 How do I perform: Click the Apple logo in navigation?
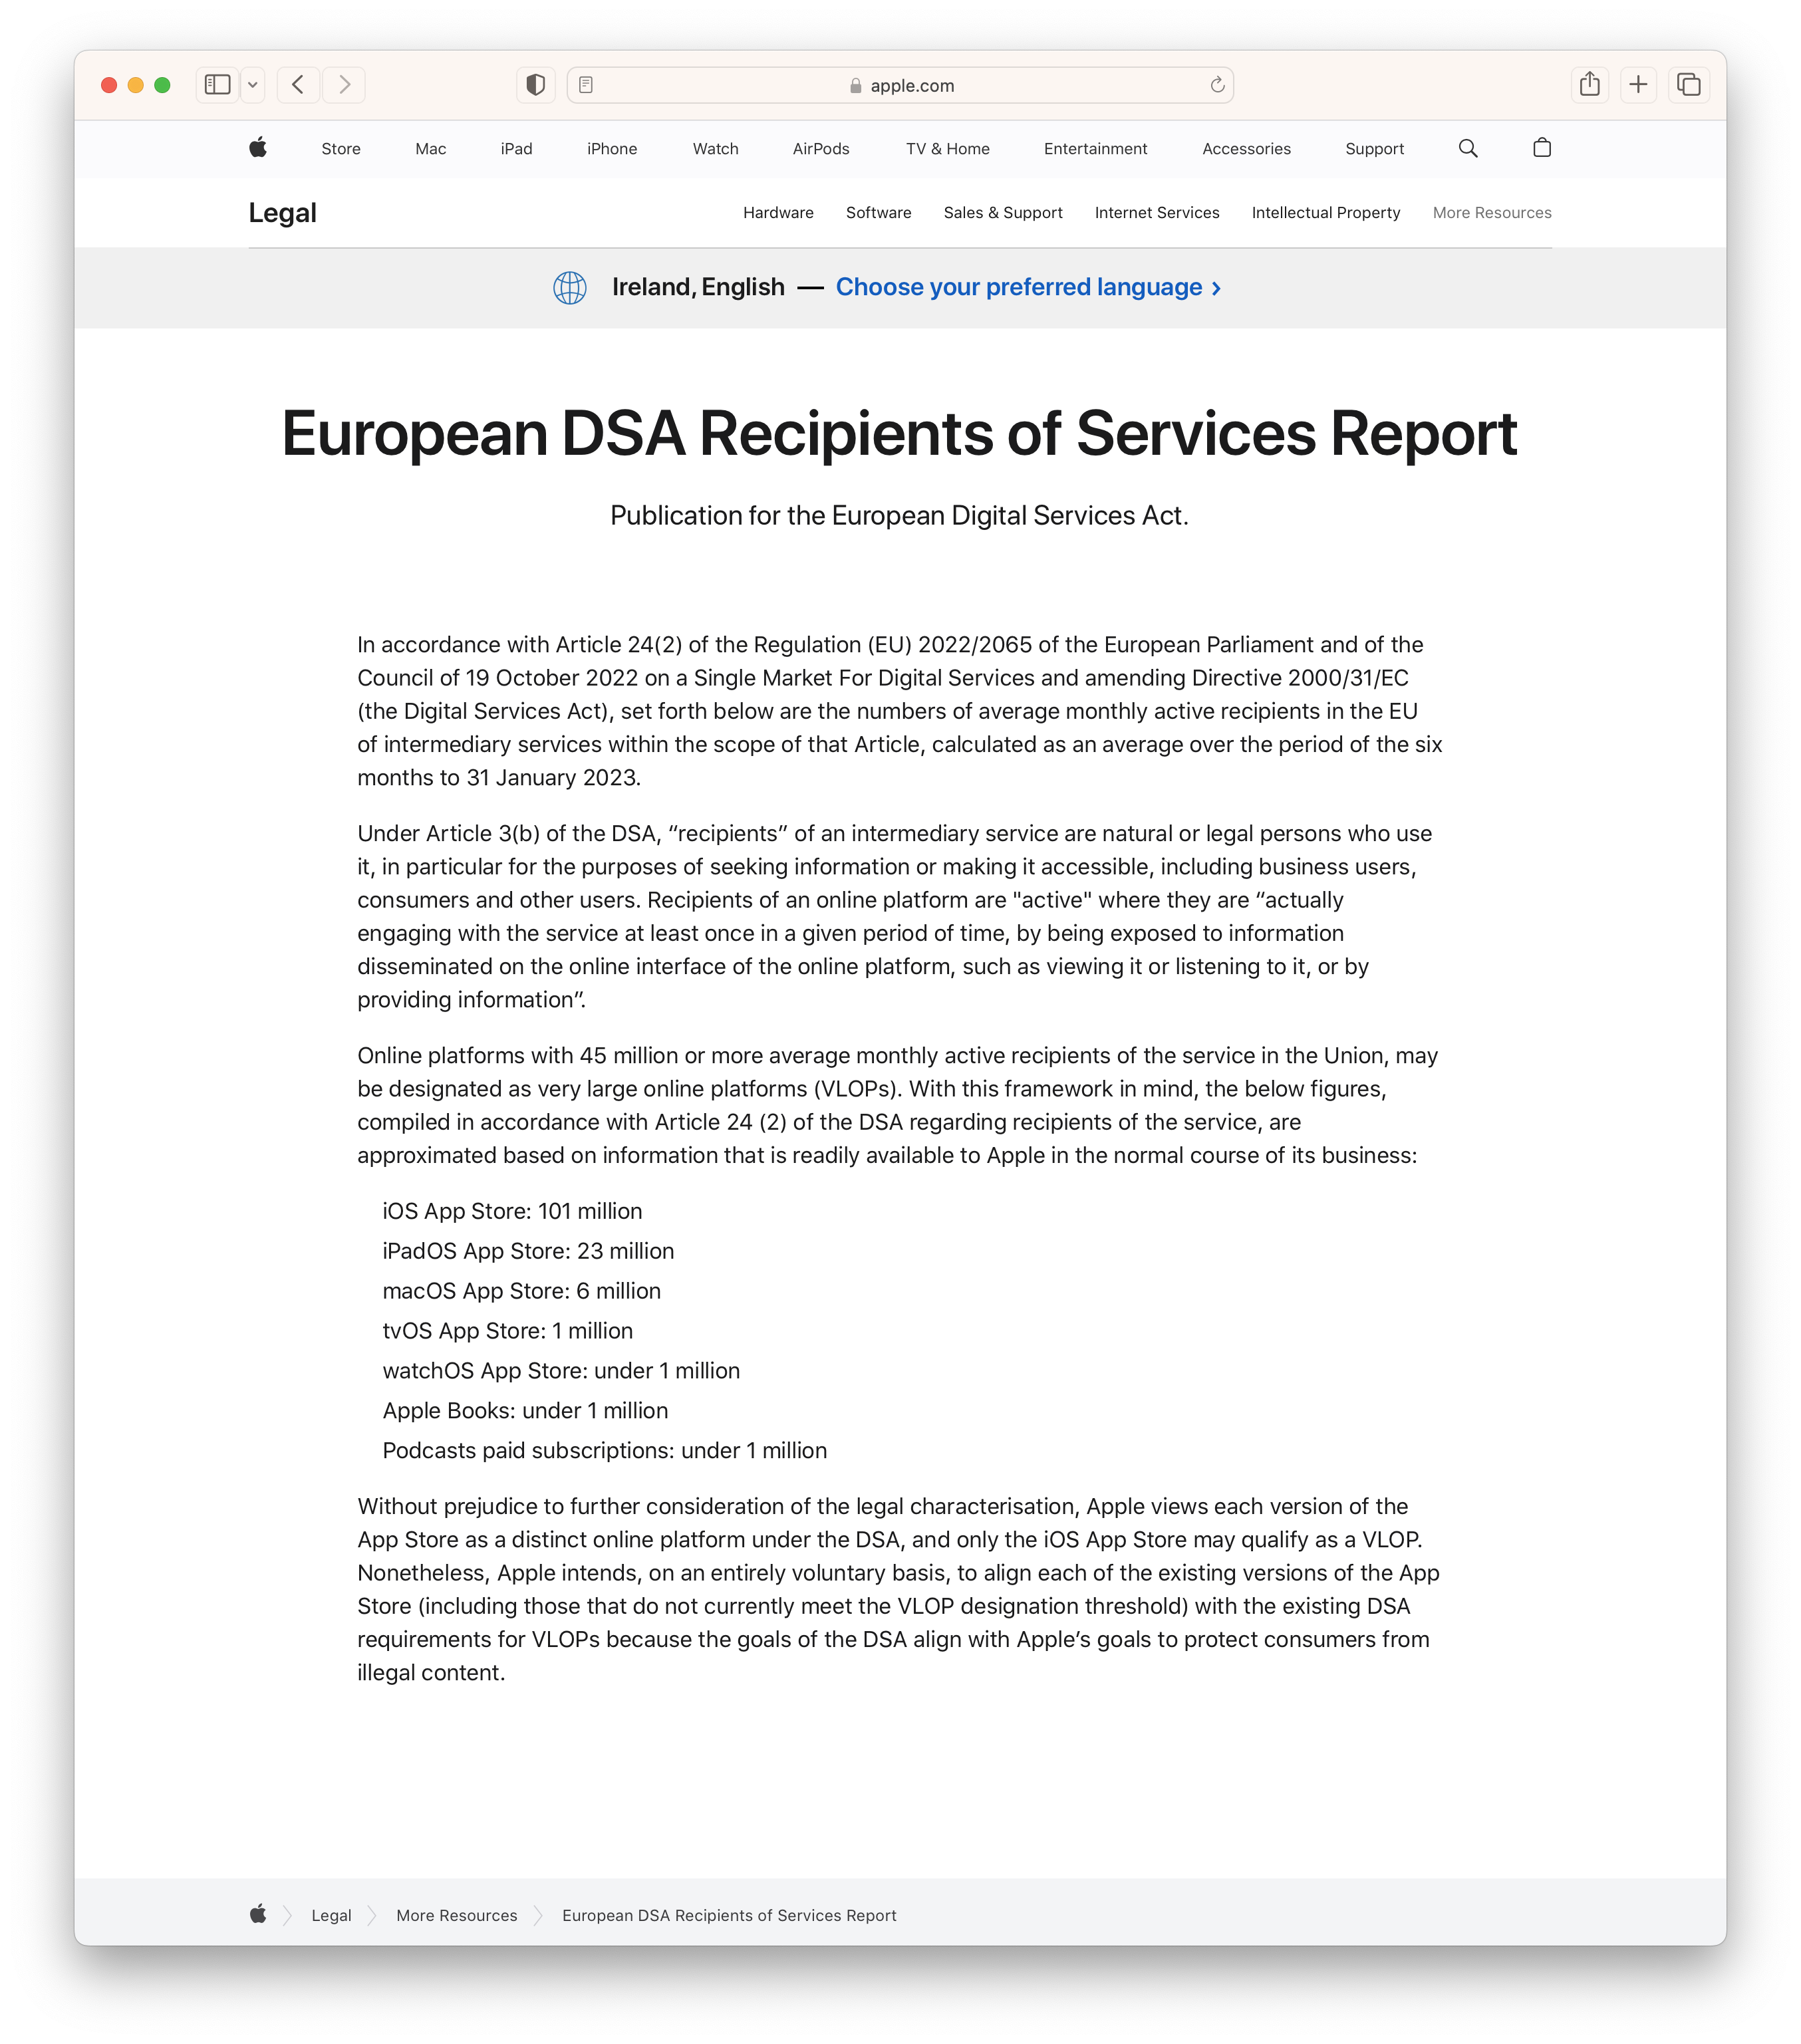click(x=258, y=148)
